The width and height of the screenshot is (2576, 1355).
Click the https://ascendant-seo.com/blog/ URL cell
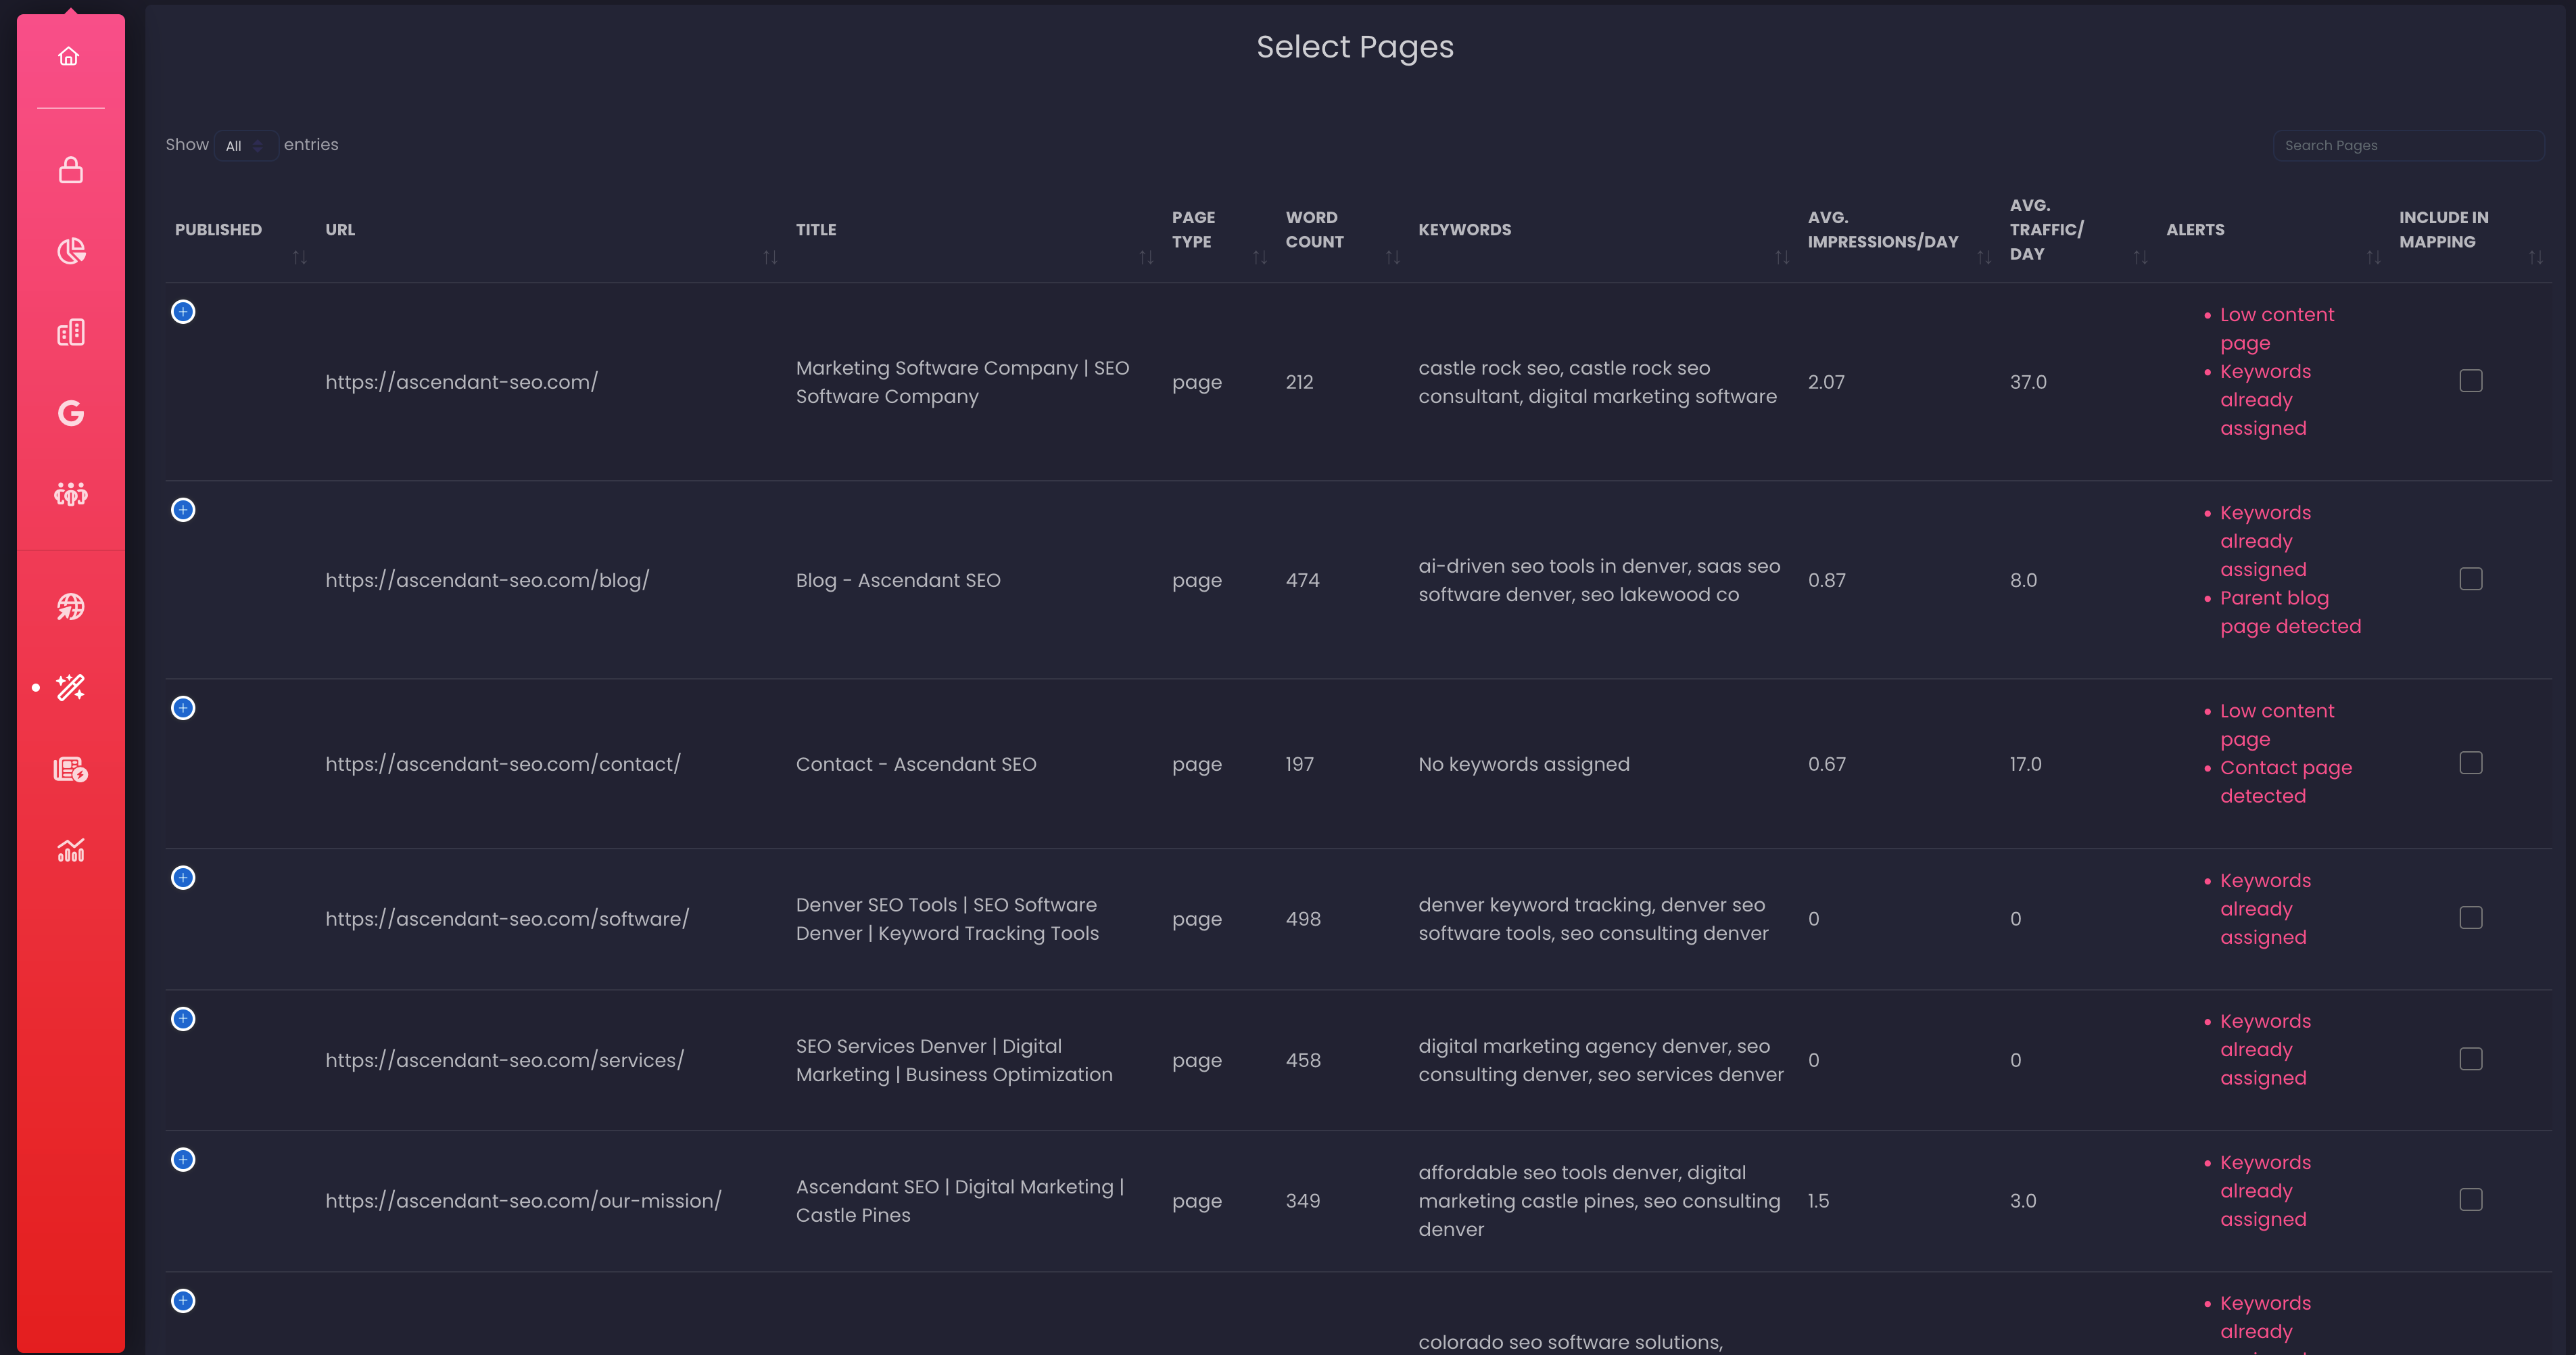click(x=487, y=580)
